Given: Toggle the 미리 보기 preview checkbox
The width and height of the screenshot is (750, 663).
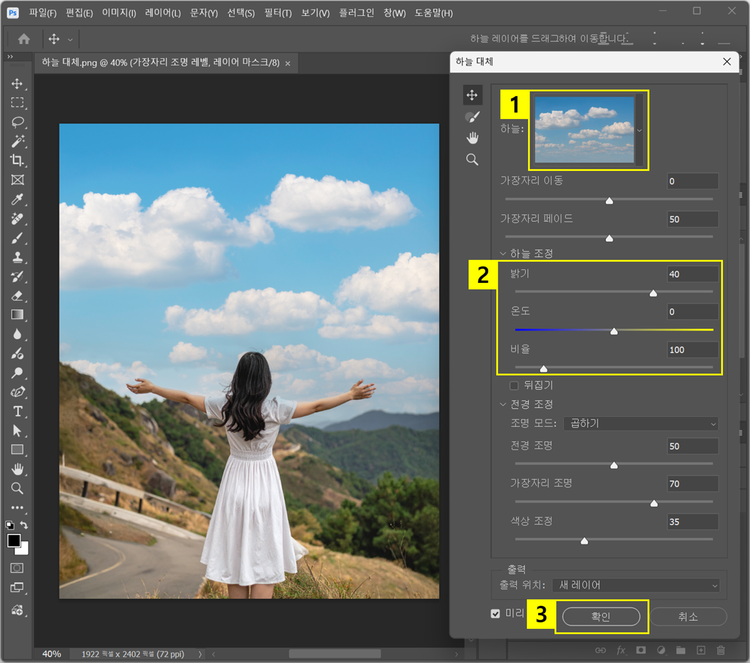Looking at the screenshot, I should [x=496, y=613].
